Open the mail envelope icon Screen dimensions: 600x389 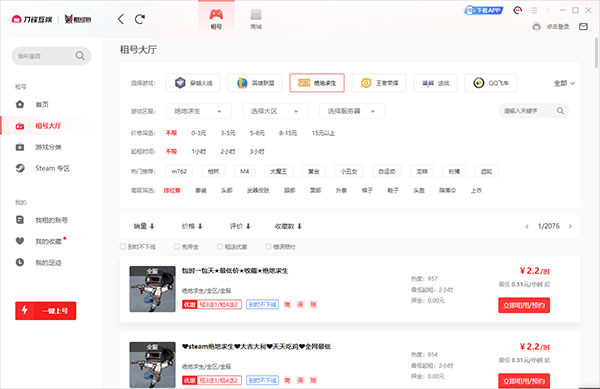pos(583,26)
